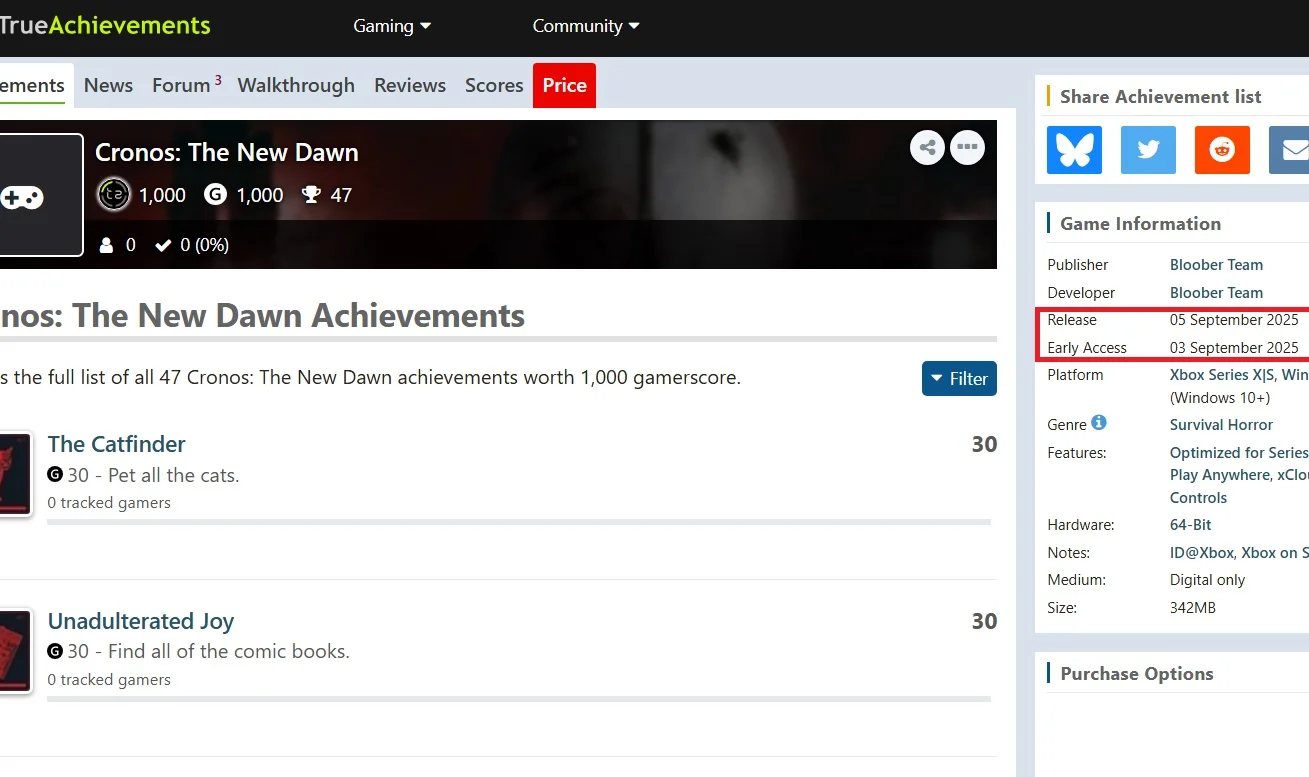Open the Unadulterated Joy achievement link
The height and width of the screenshot is (777, 1309).
coord(141,621)
